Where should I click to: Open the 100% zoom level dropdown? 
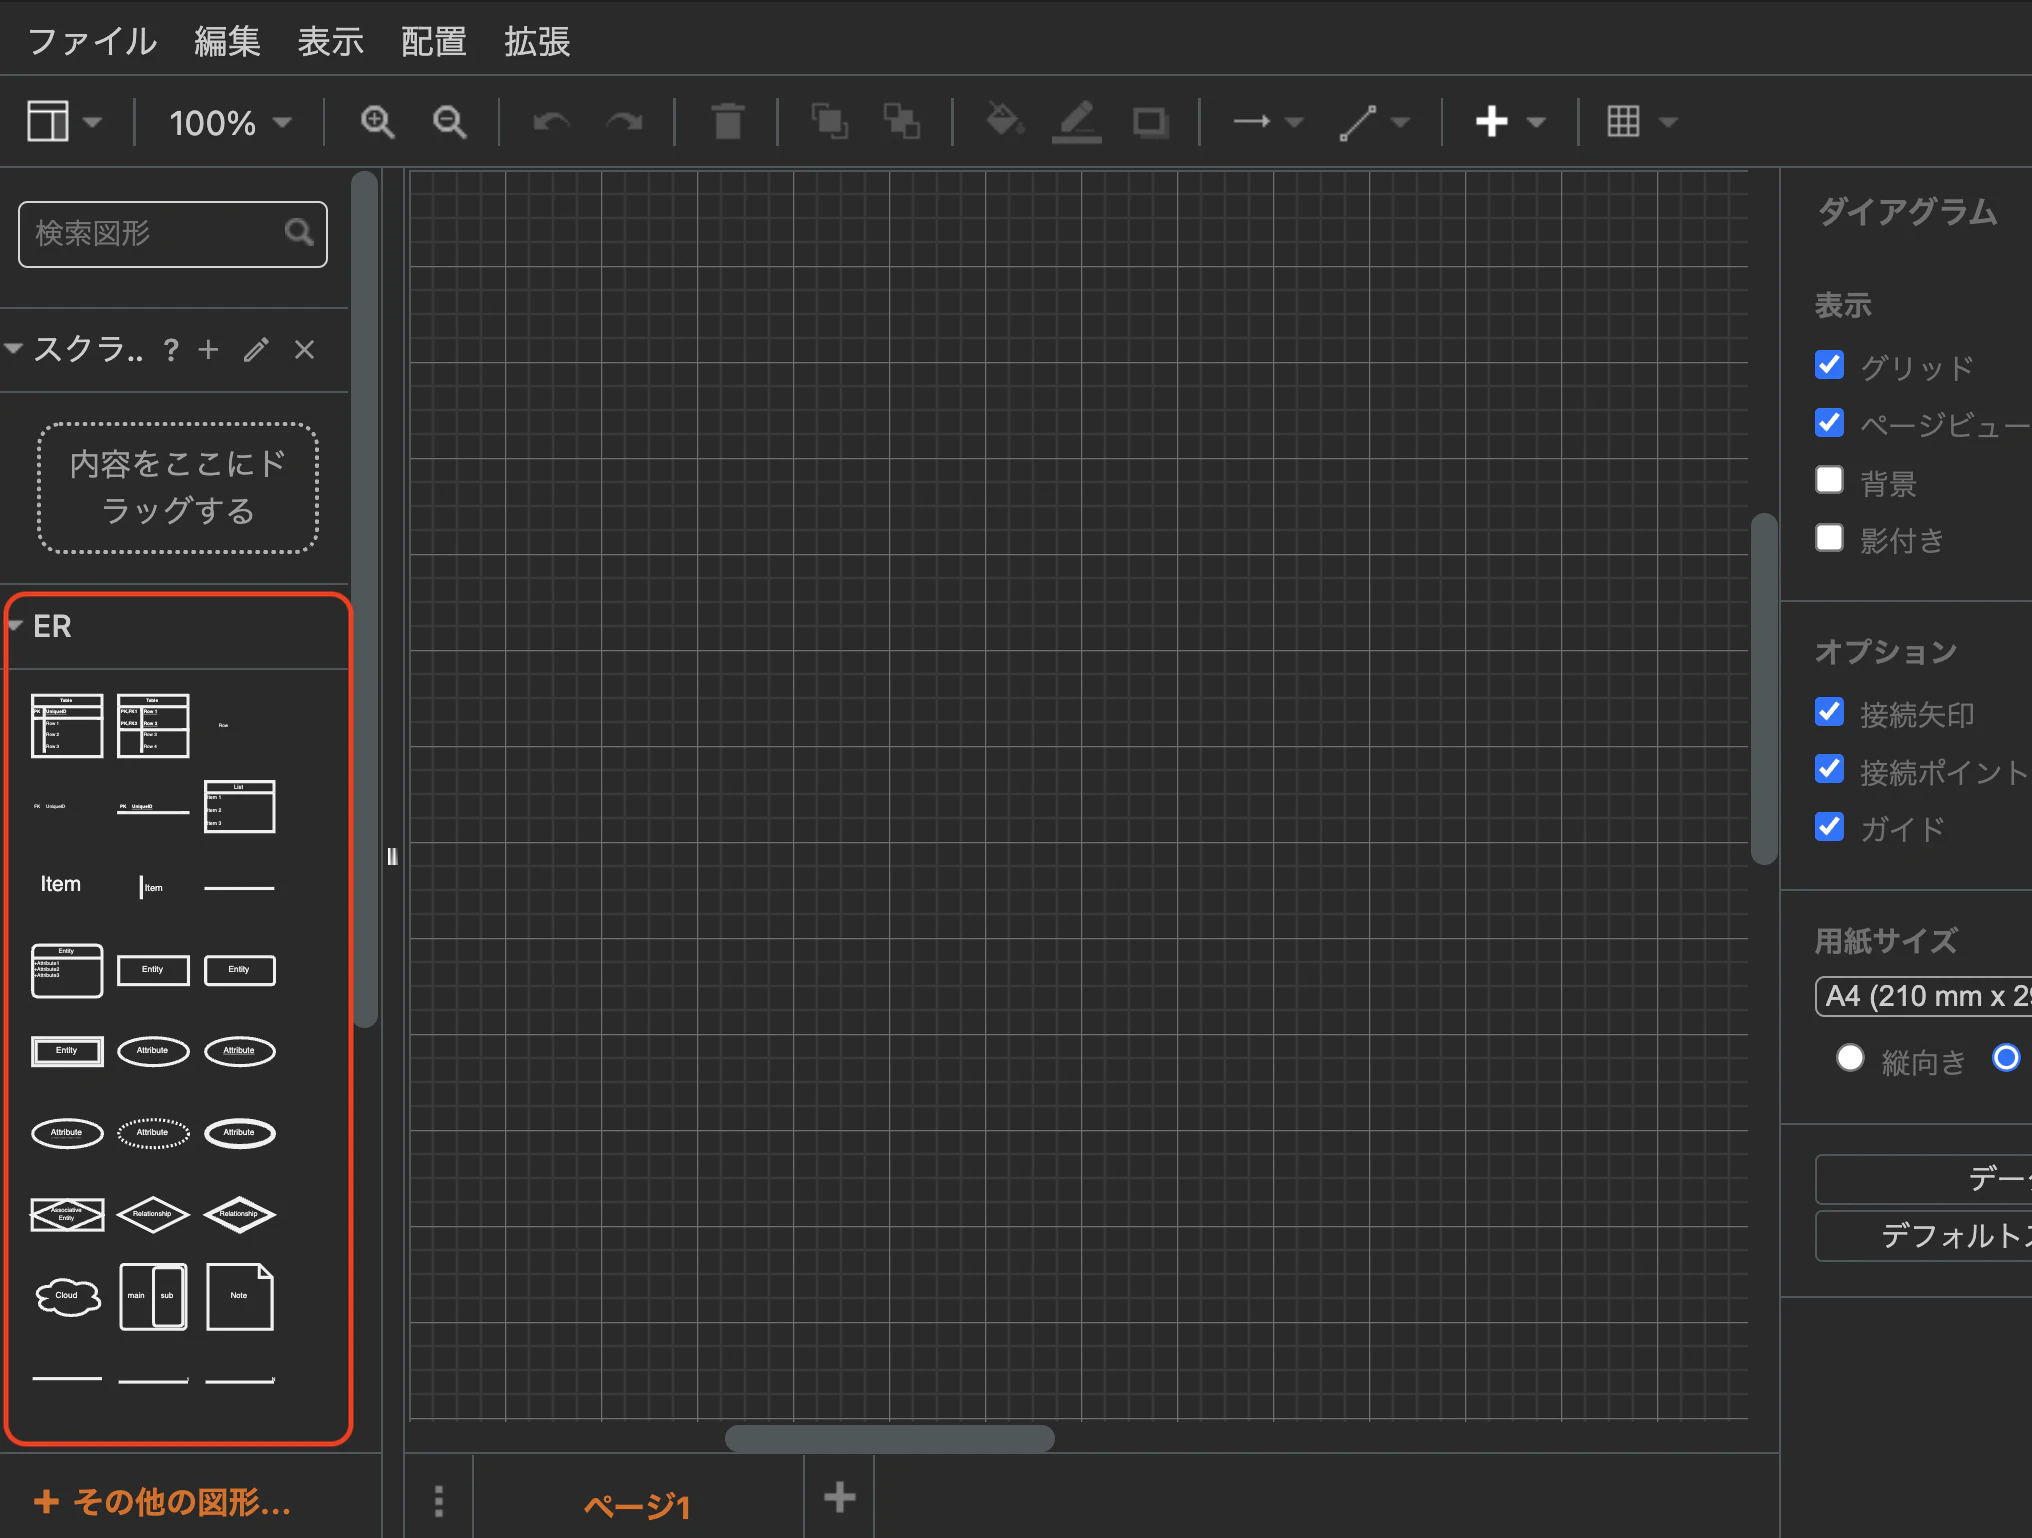click(229, 122)
